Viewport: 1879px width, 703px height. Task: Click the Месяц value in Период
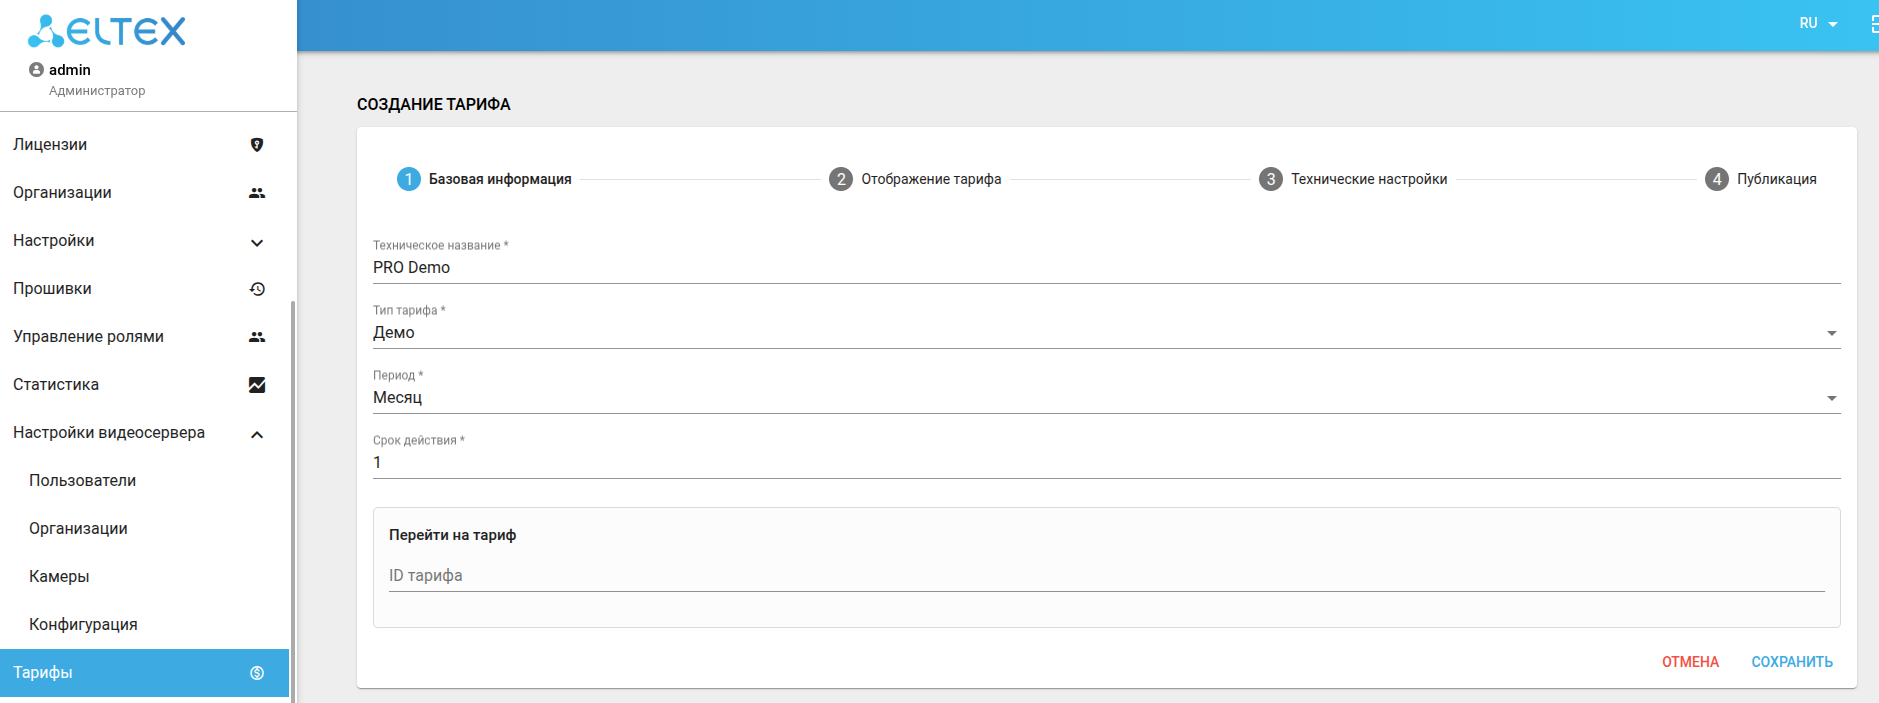pyautogui.click(x=398, y=398)
